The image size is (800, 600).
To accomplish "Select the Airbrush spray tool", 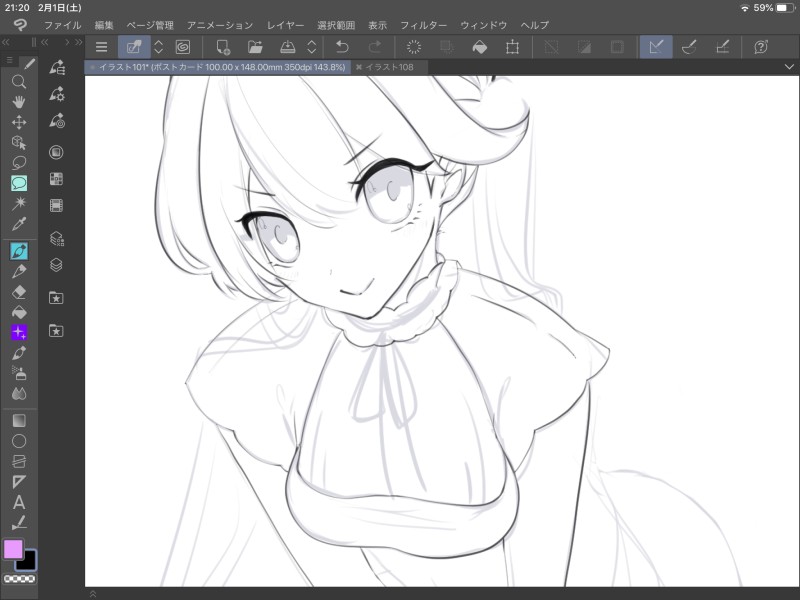I will [x=19, y=373].
